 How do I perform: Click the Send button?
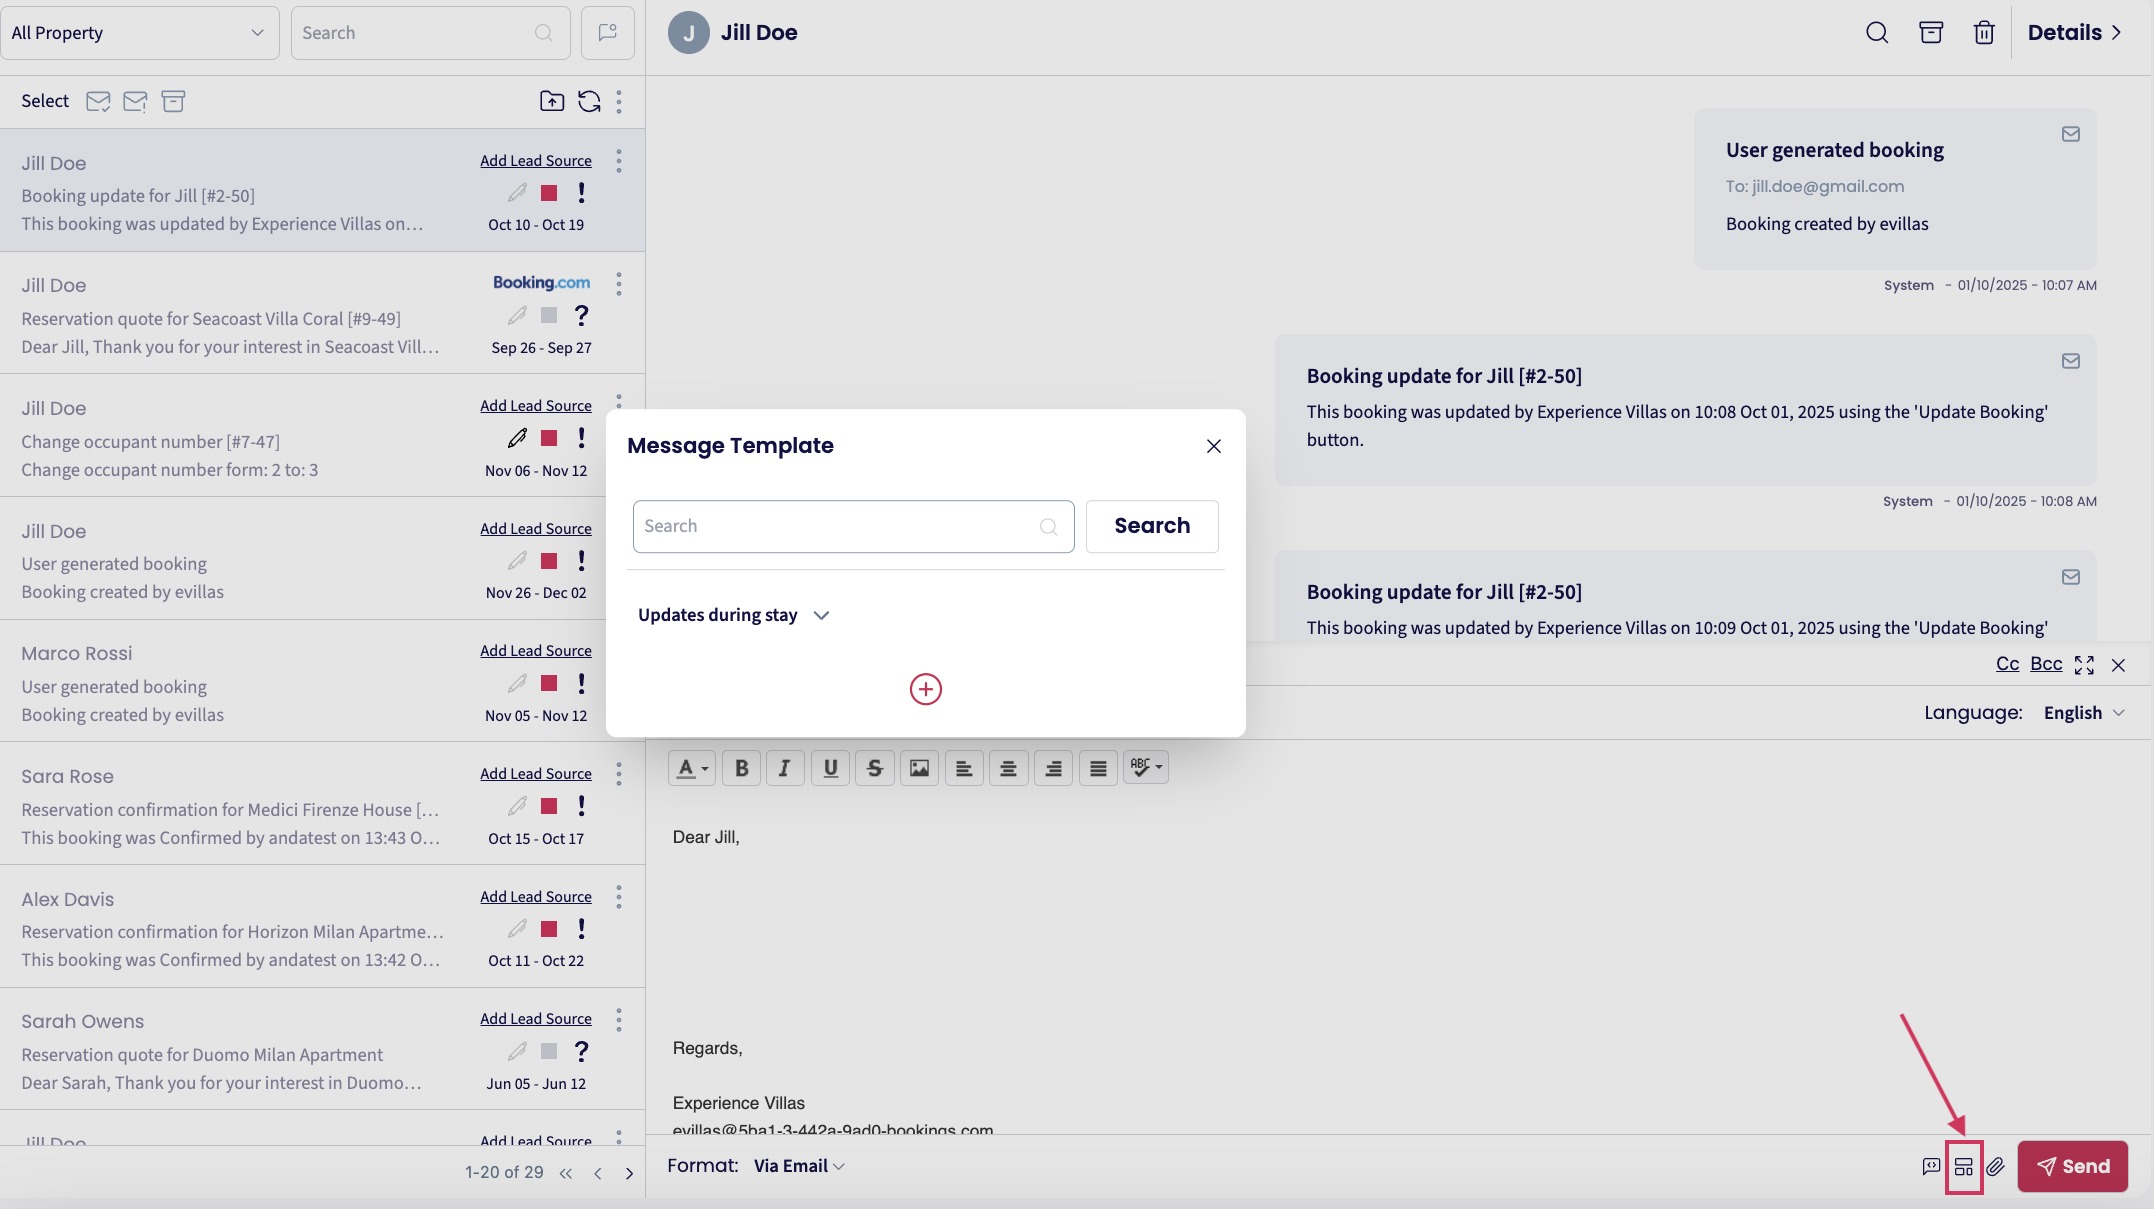click(2072, 1167)
